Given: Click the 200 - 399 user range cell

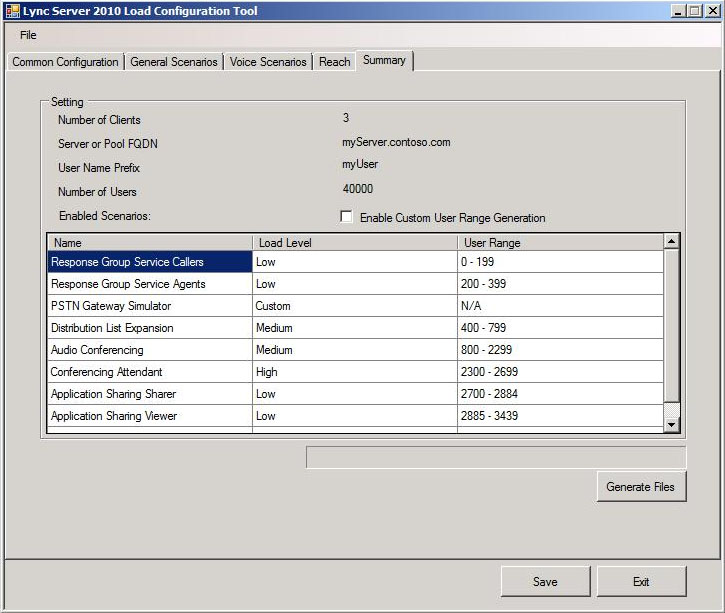Looking at the screenshot, I should click(x=560, y=284).
